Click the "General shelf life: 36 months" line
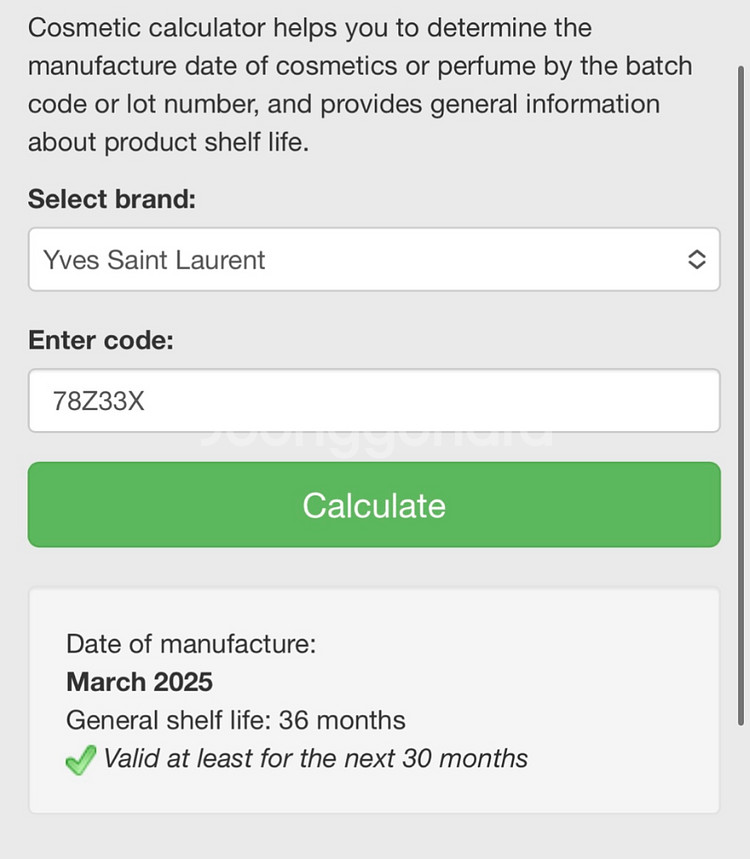Screen dimensions: 750x859 coord(236,720)
